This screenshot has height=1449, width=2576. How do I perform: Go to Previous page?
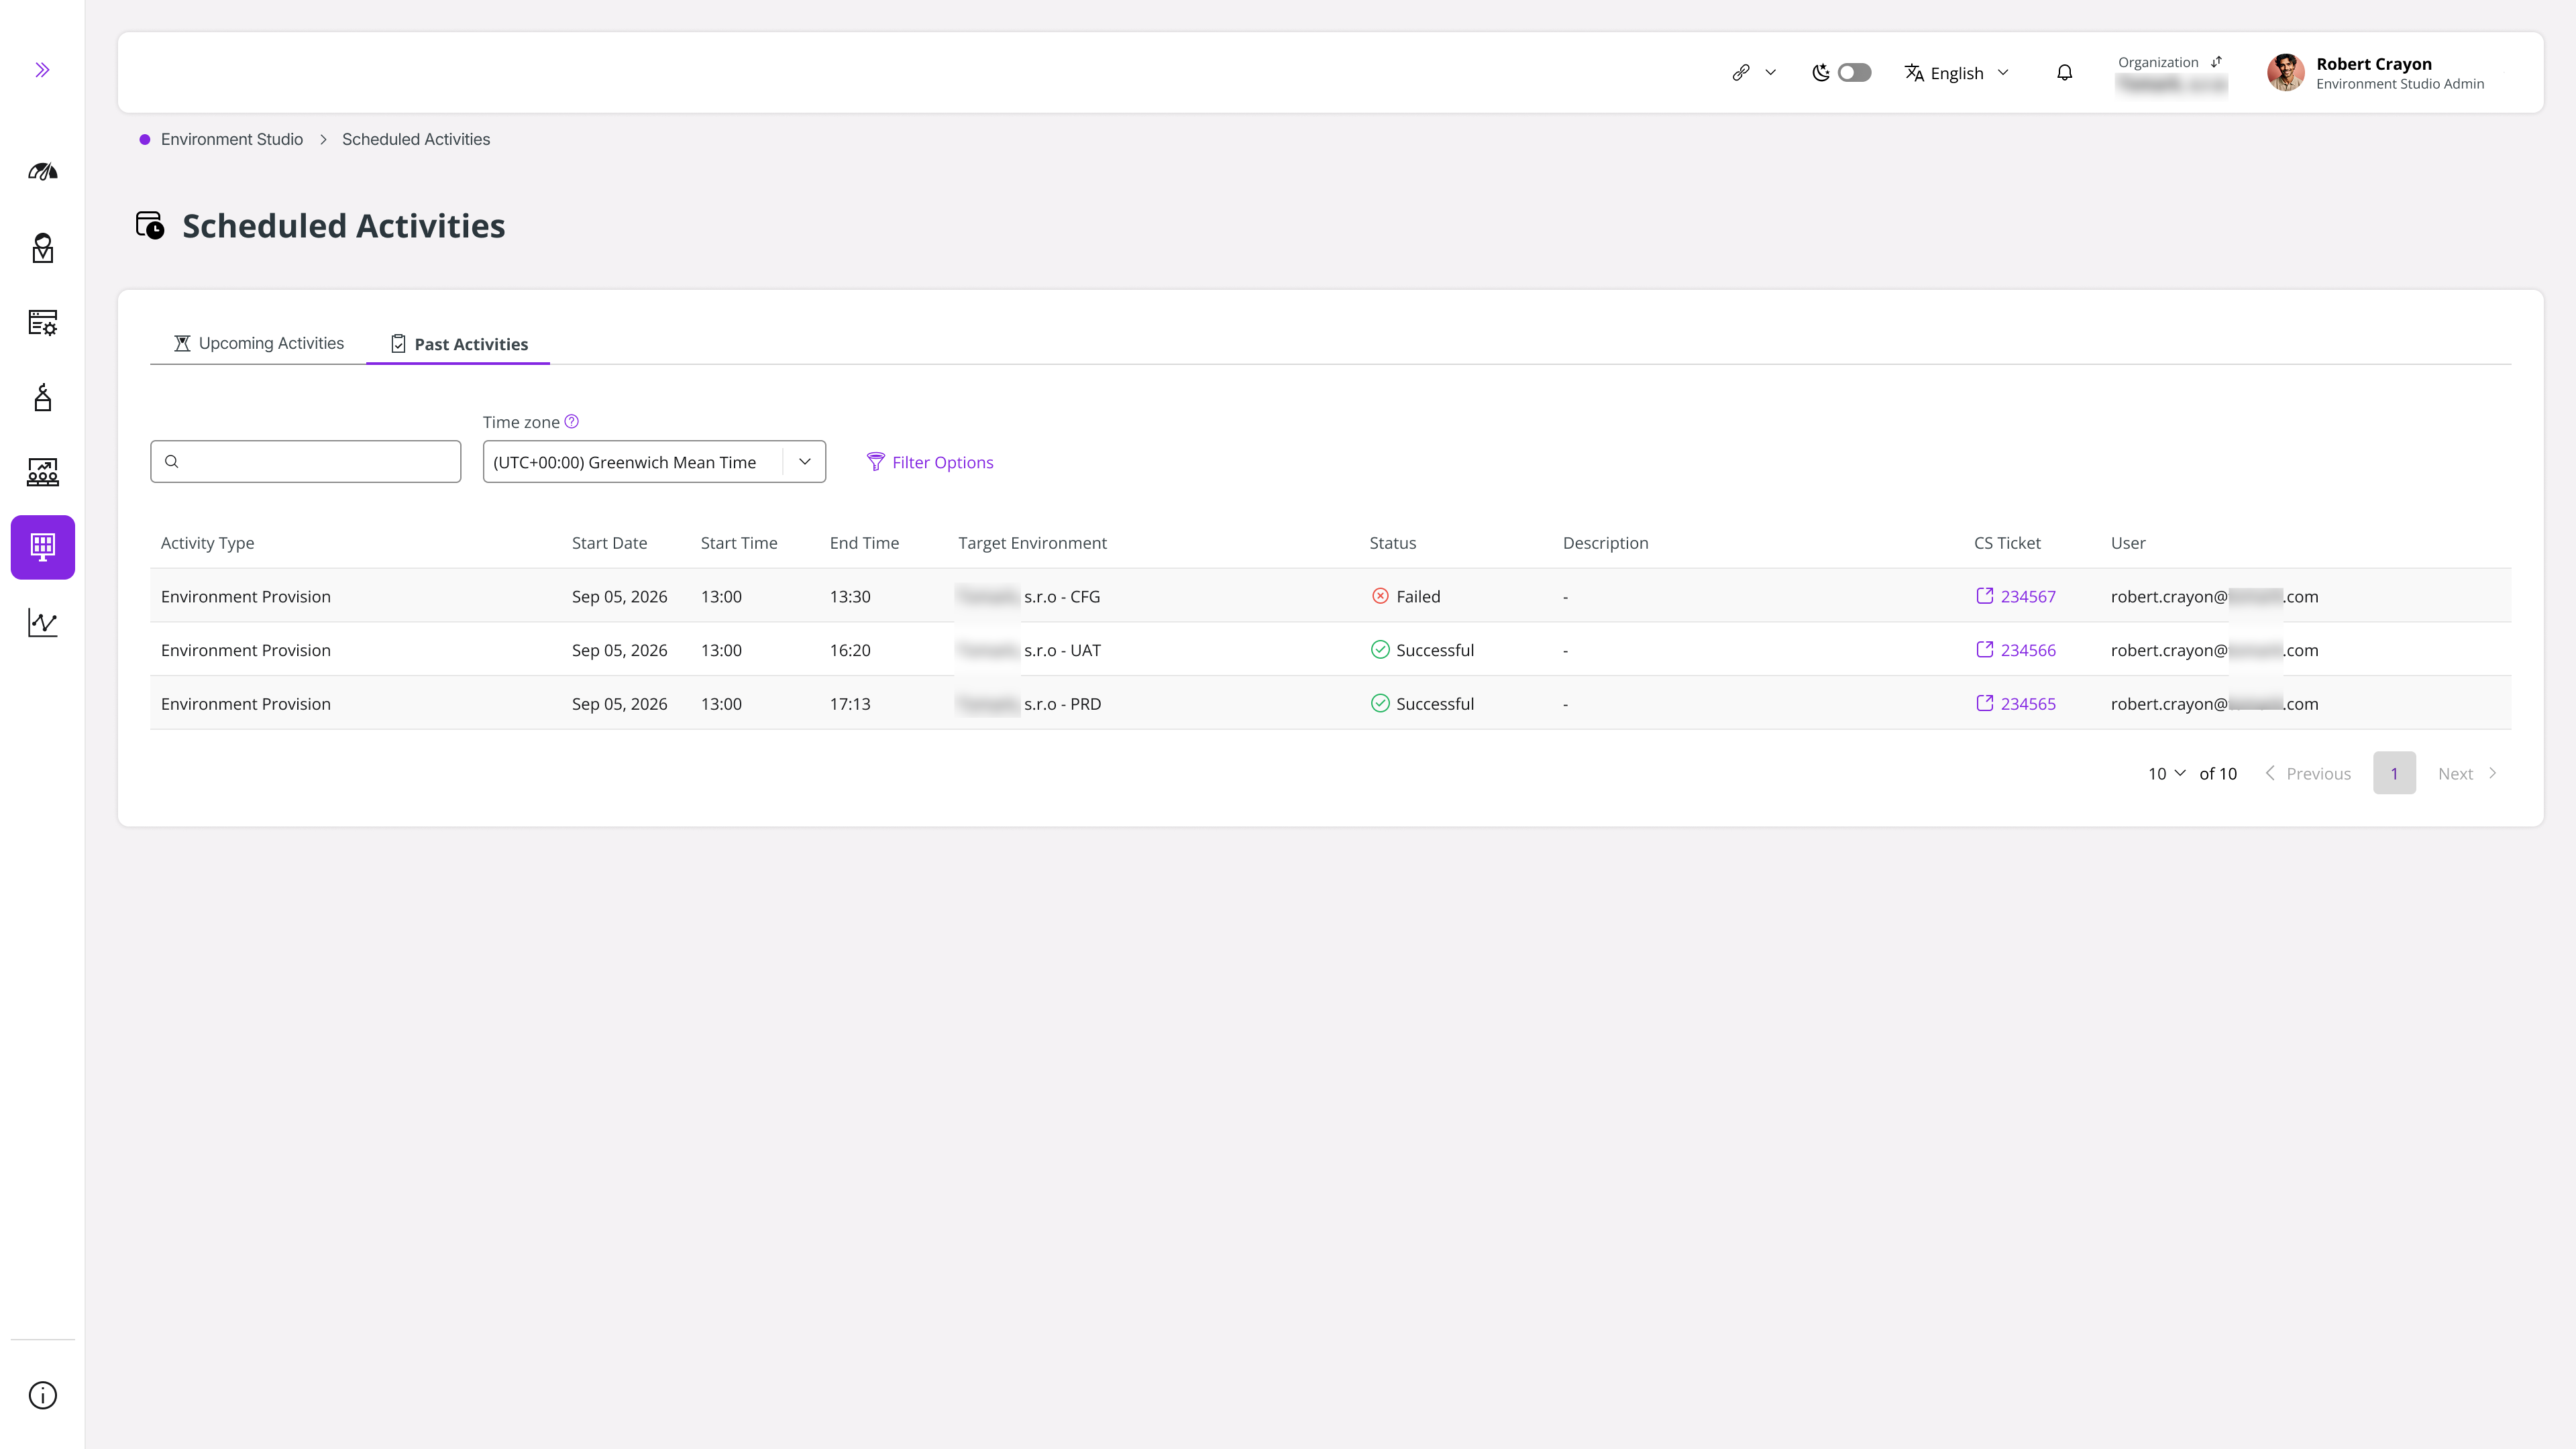[2308, 773]
